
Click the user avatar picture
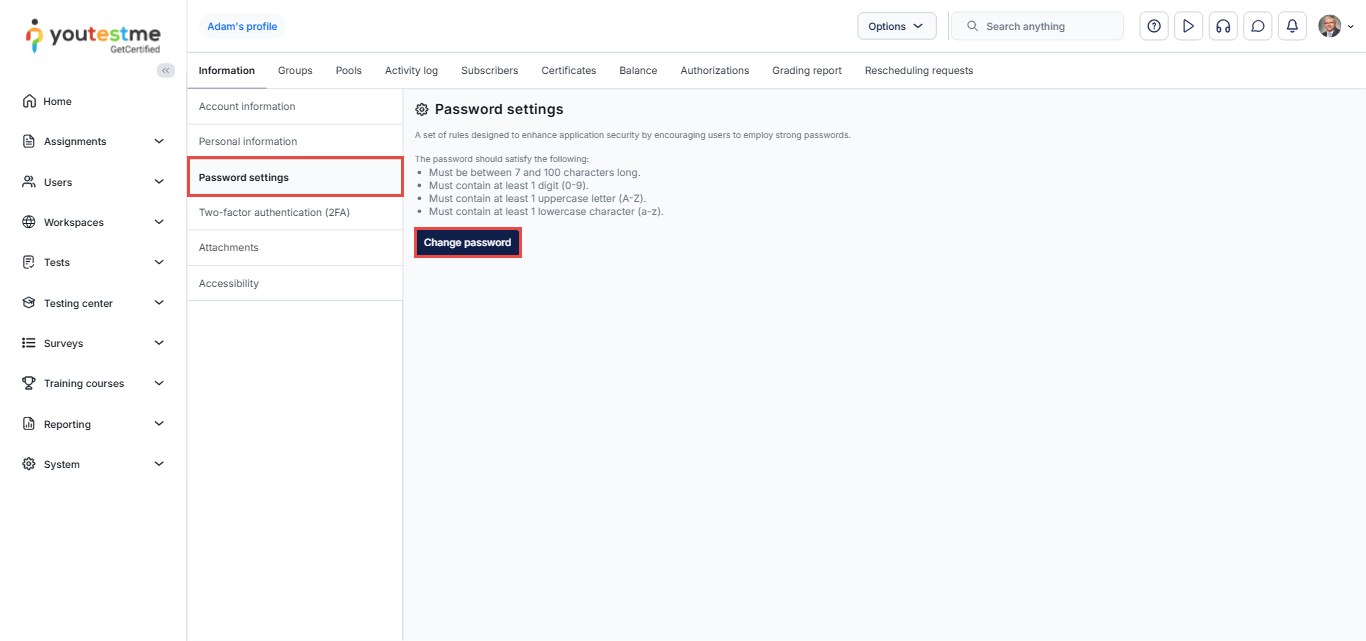click(x=1329, y=26)
